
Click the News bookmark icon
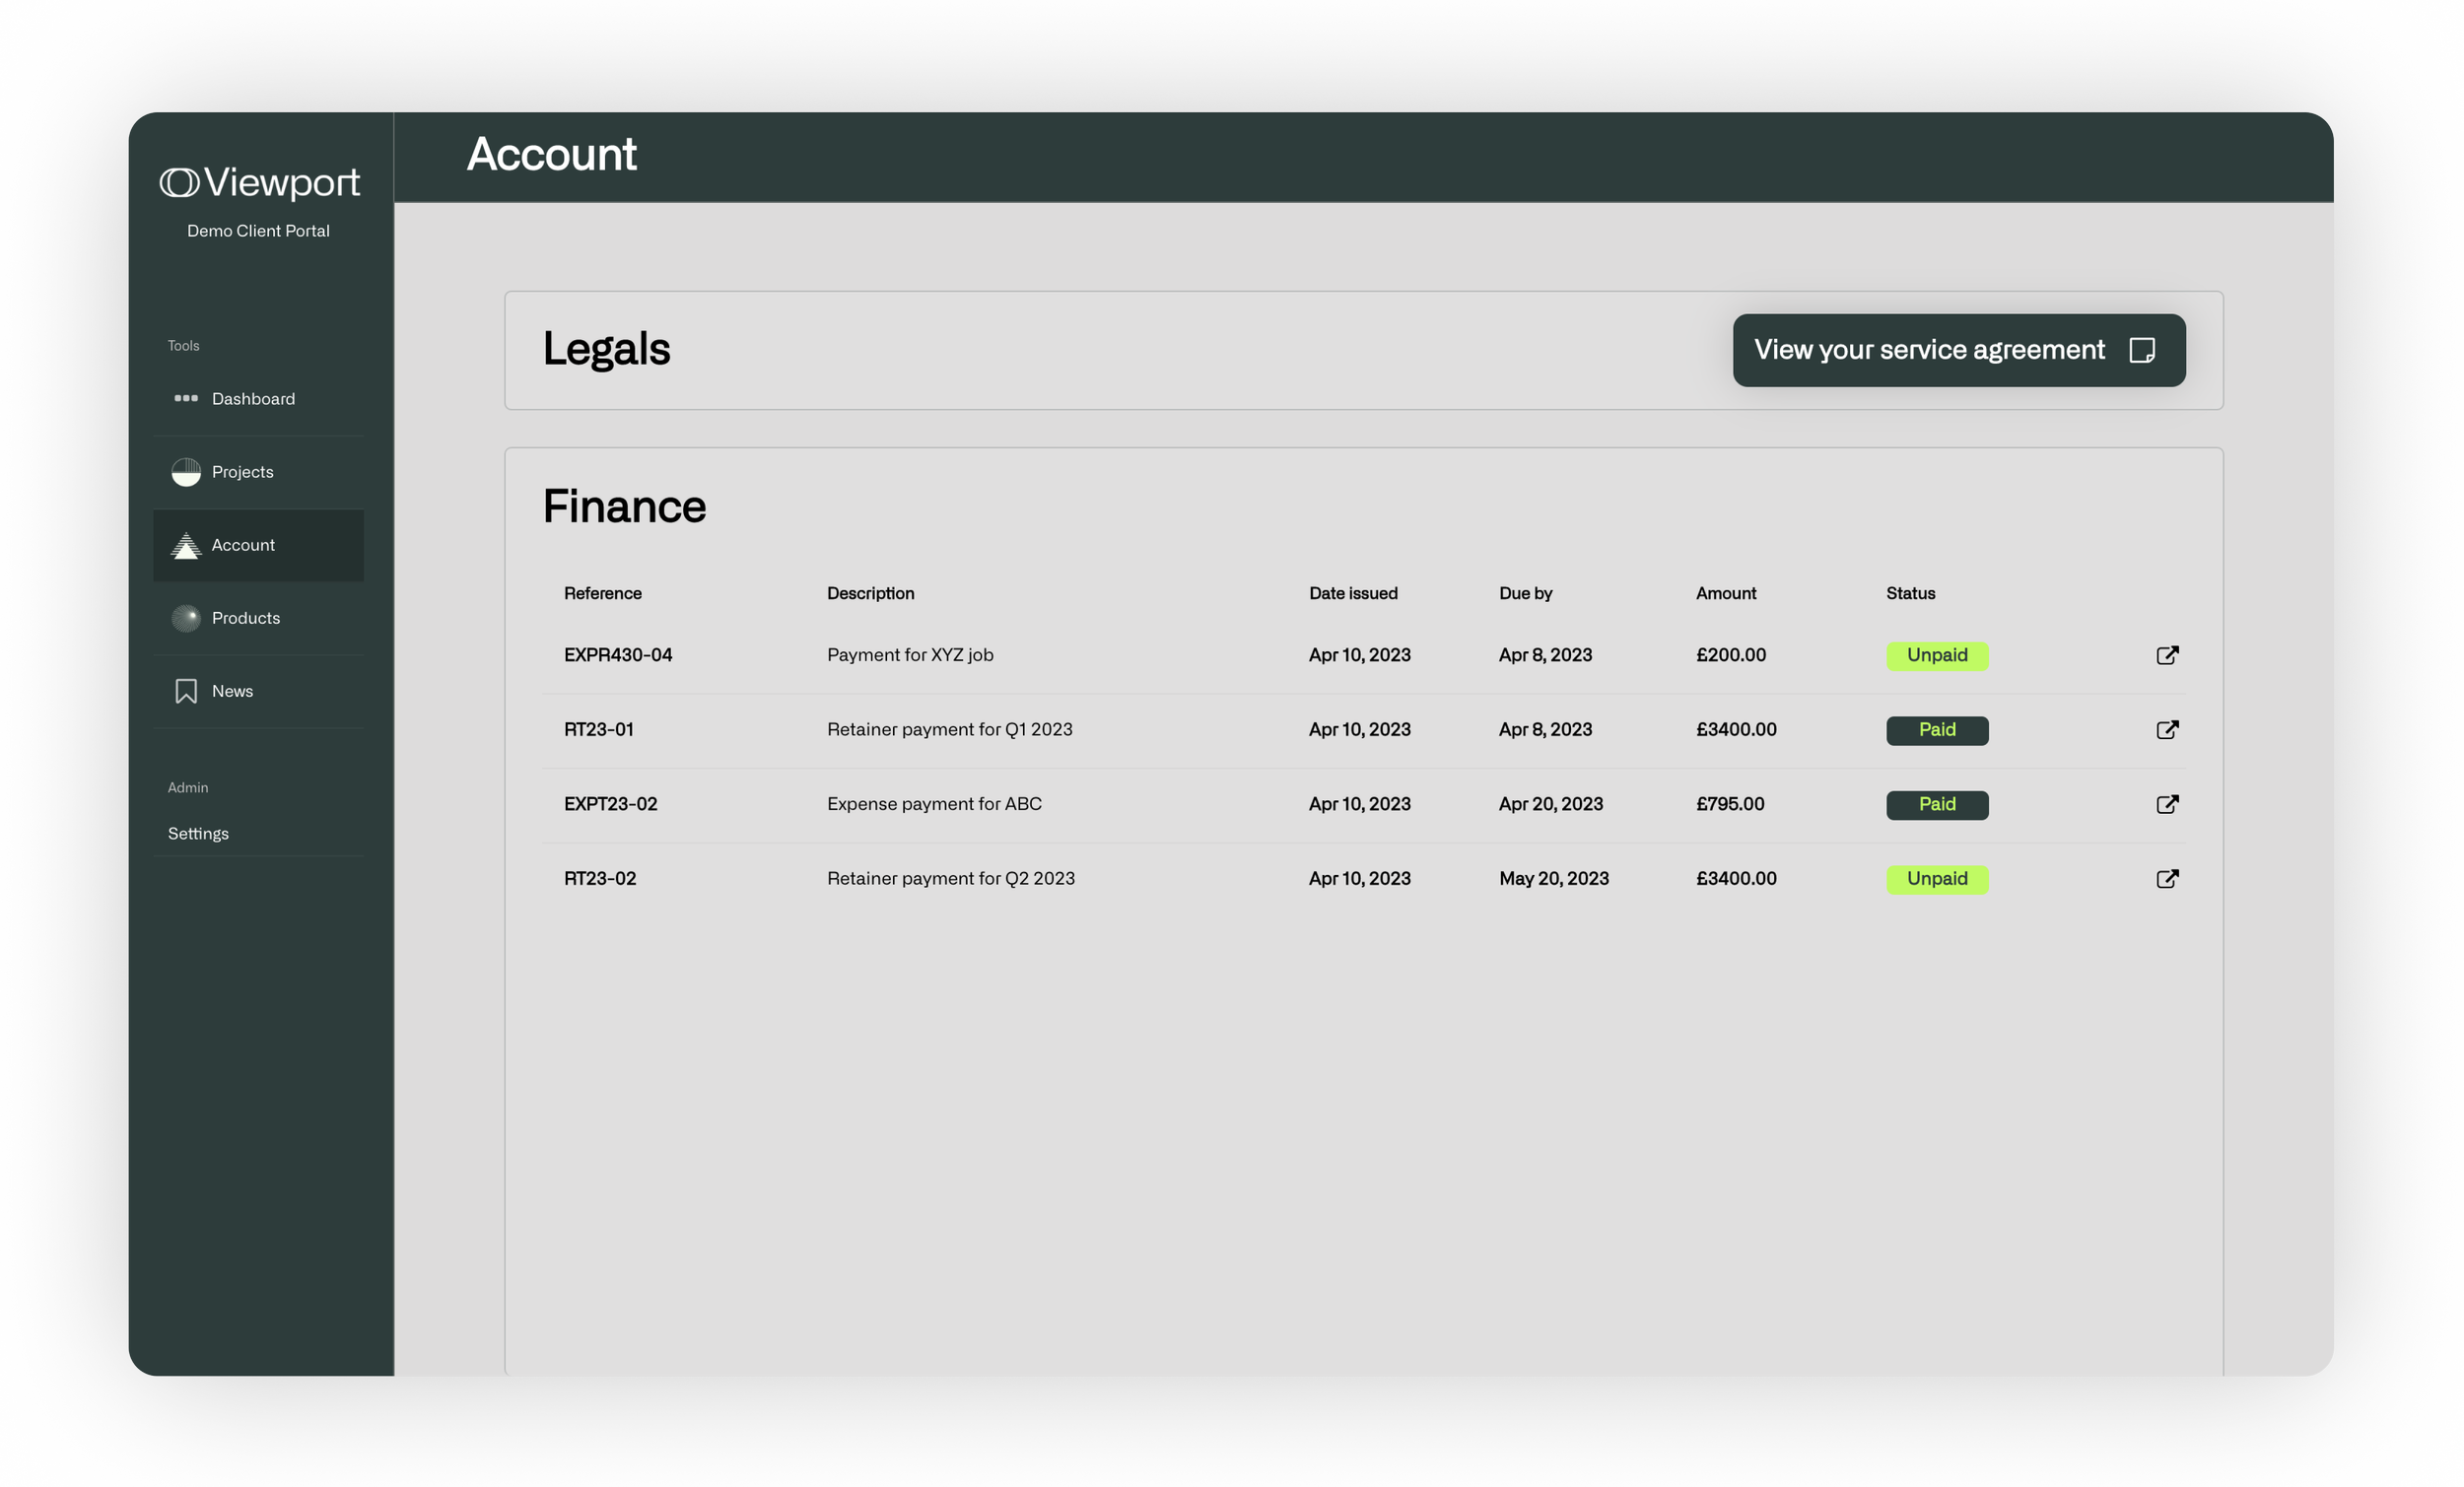186,690
